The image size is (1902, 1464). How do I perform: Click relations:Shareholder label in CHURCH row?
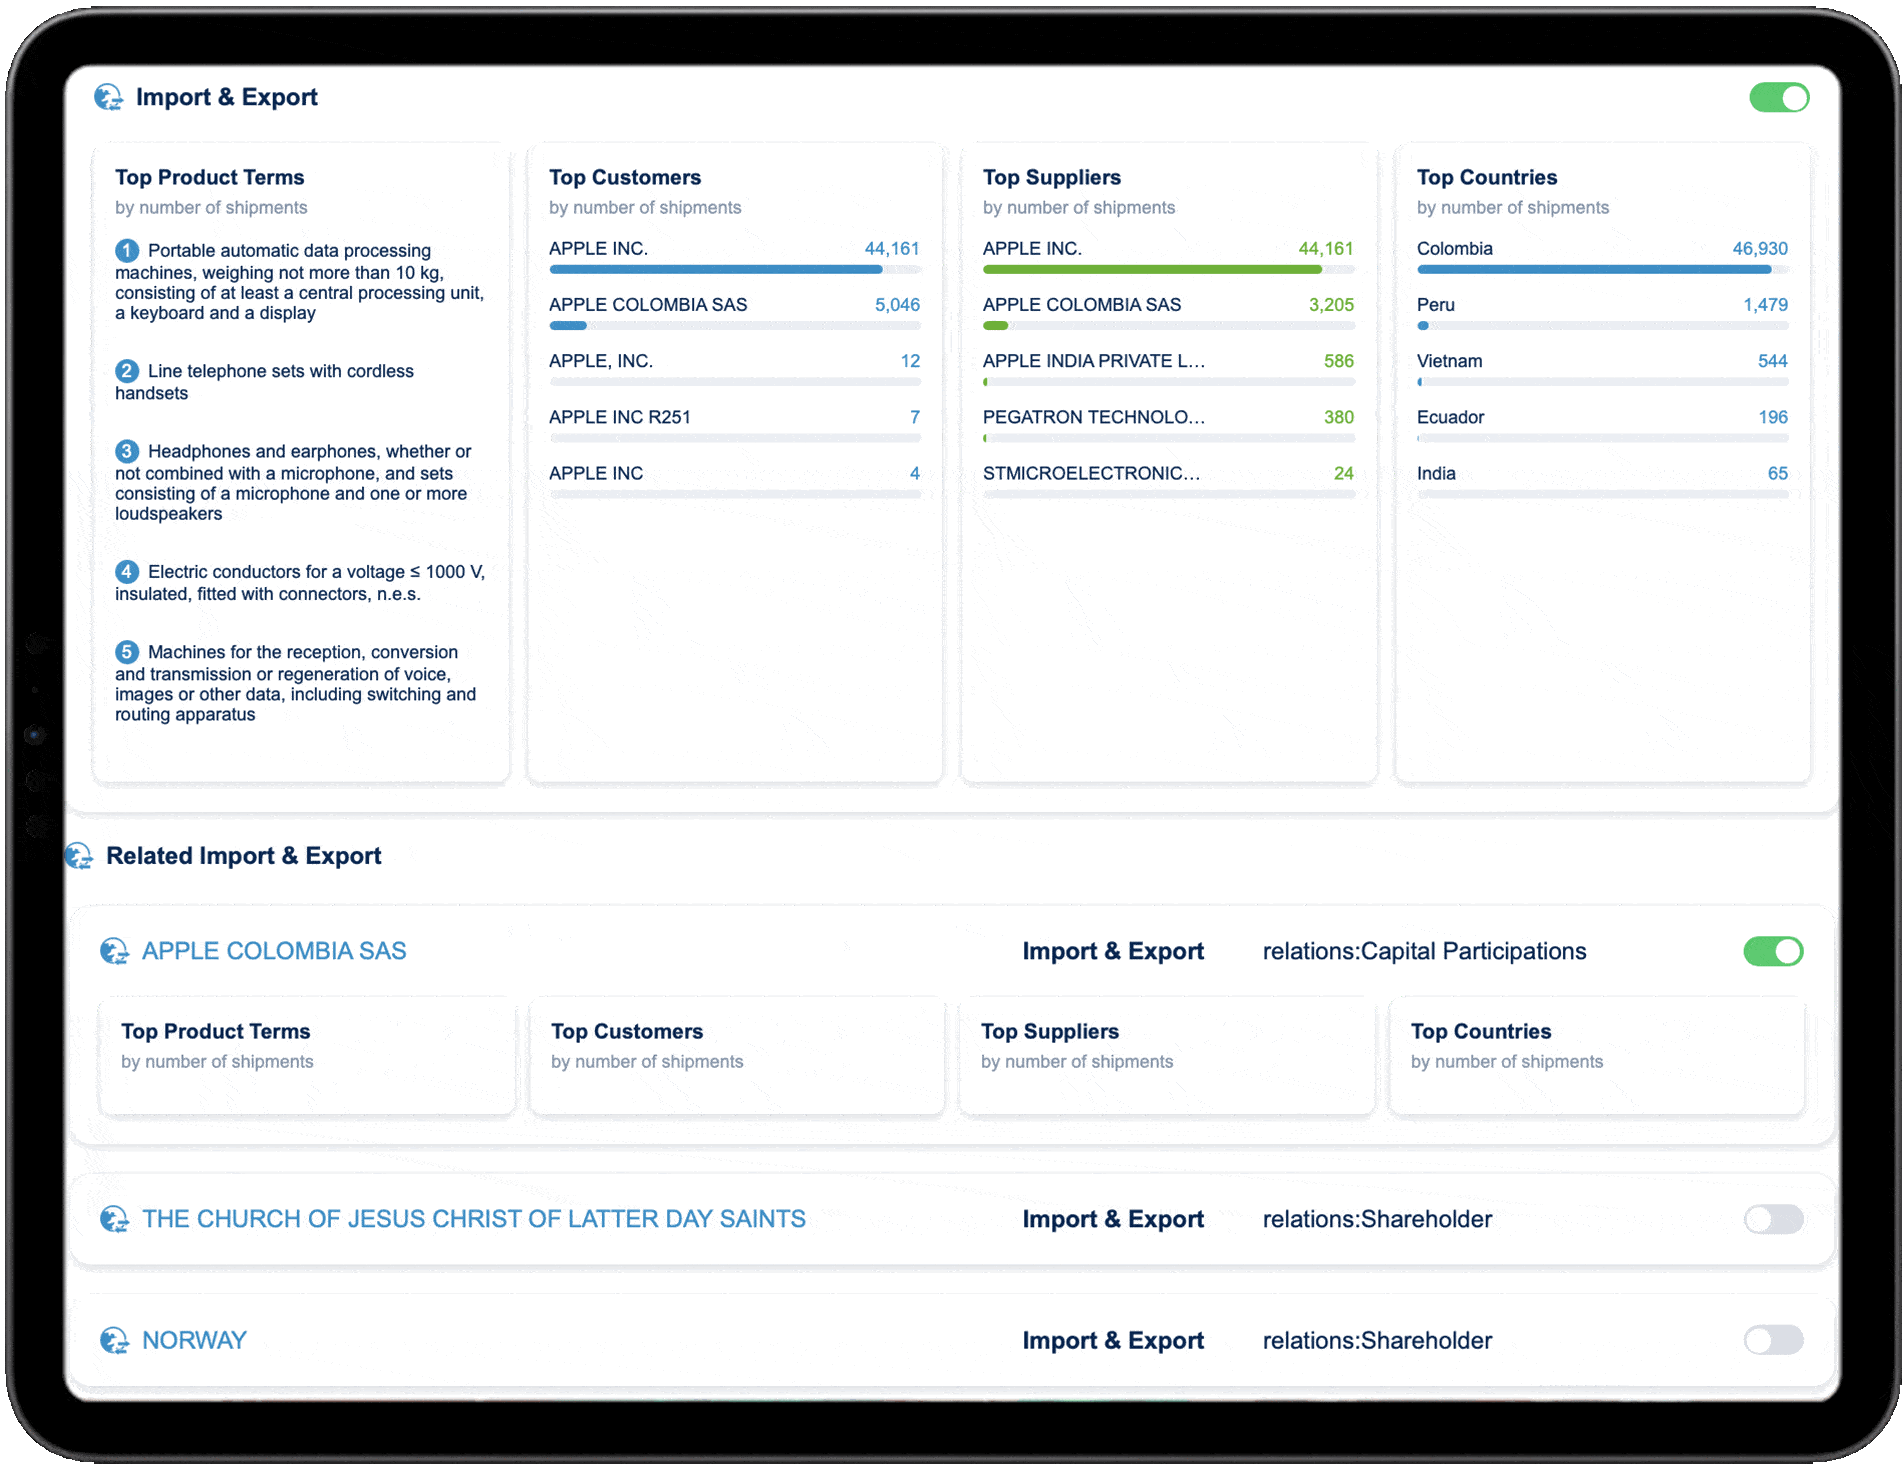[x=1377, y=1219]
